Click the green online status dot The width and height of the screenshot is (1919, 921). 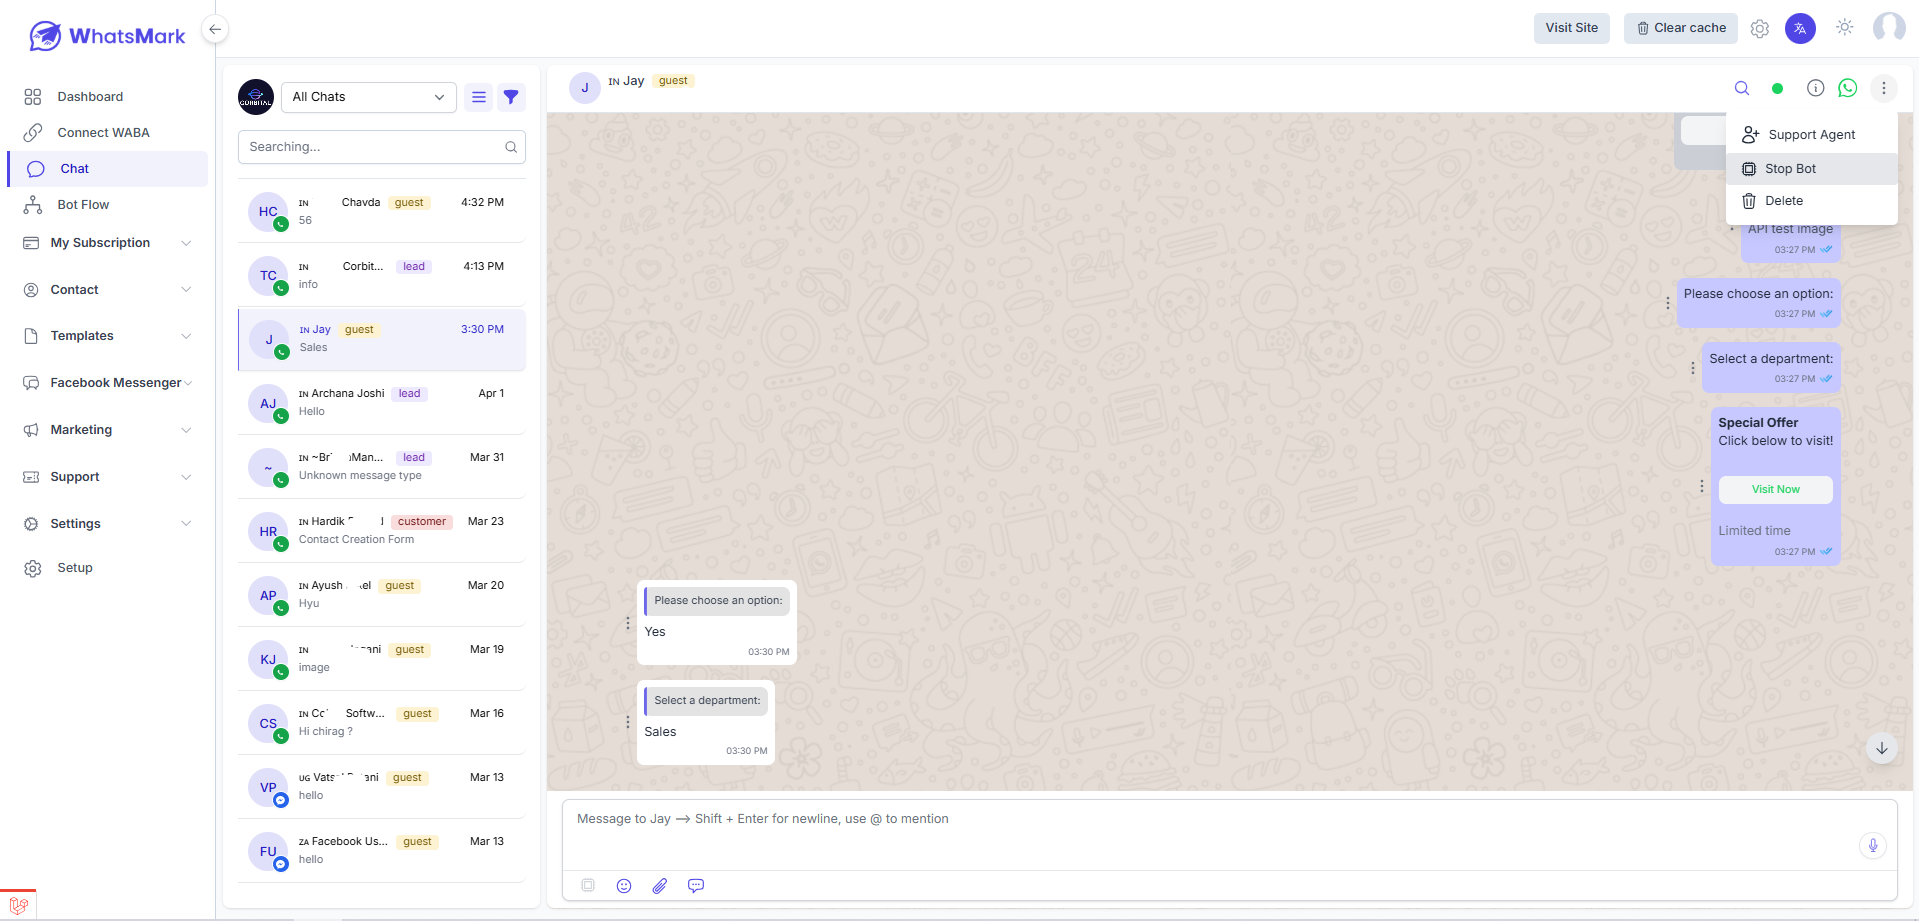pyautogui.click(x=1777, y=88)
